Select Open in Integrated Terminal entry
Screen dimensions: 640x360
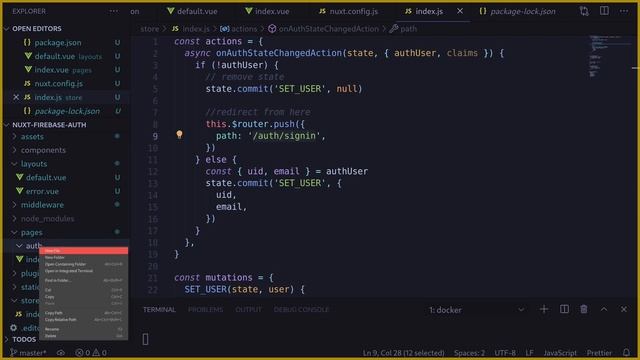coord(83,271)
